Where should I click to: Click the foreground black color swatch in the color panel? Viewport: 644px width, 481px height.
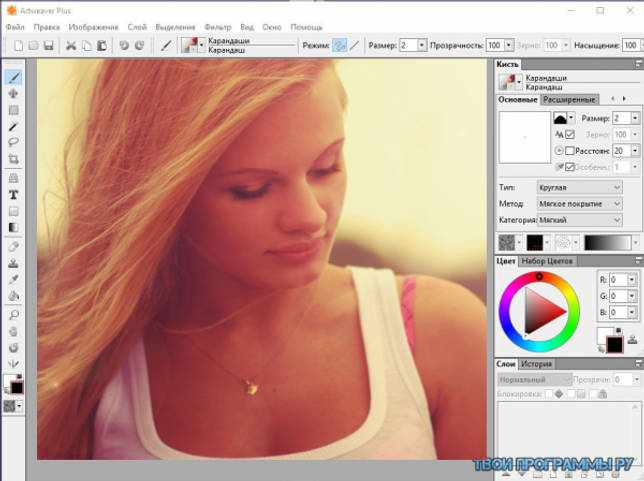pyautogui.click(x=614, y=344)
